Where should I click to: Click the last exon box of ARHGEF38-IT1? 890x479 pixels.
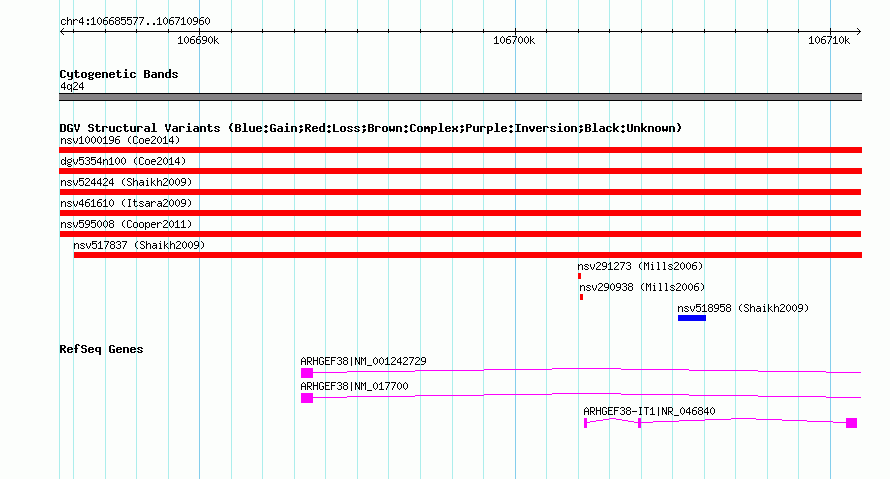click(851, 423)
